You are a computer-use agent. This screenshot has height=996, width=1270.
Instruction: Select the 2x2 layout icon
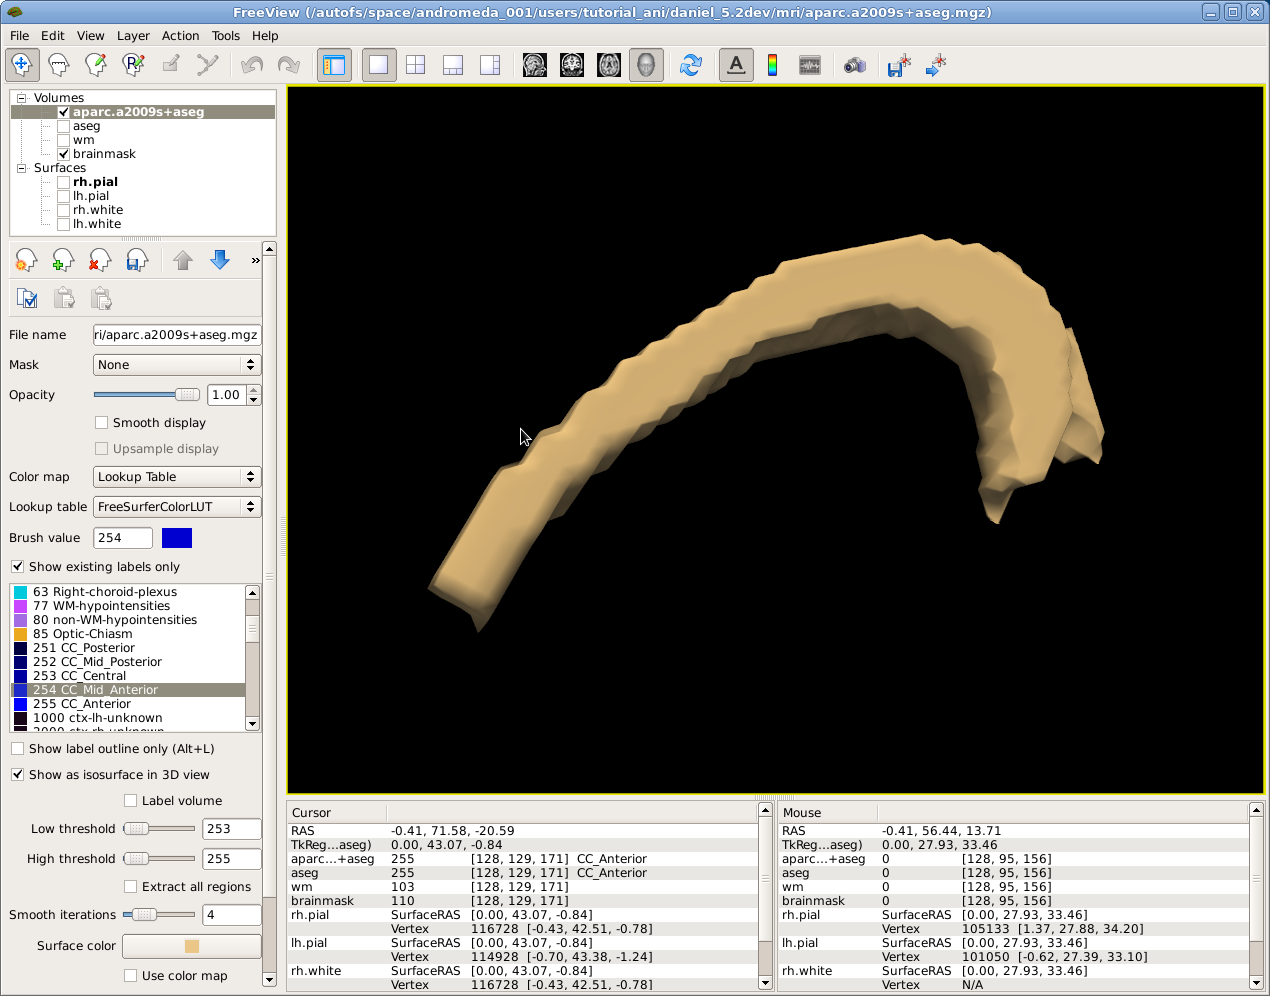pos(416,65)
